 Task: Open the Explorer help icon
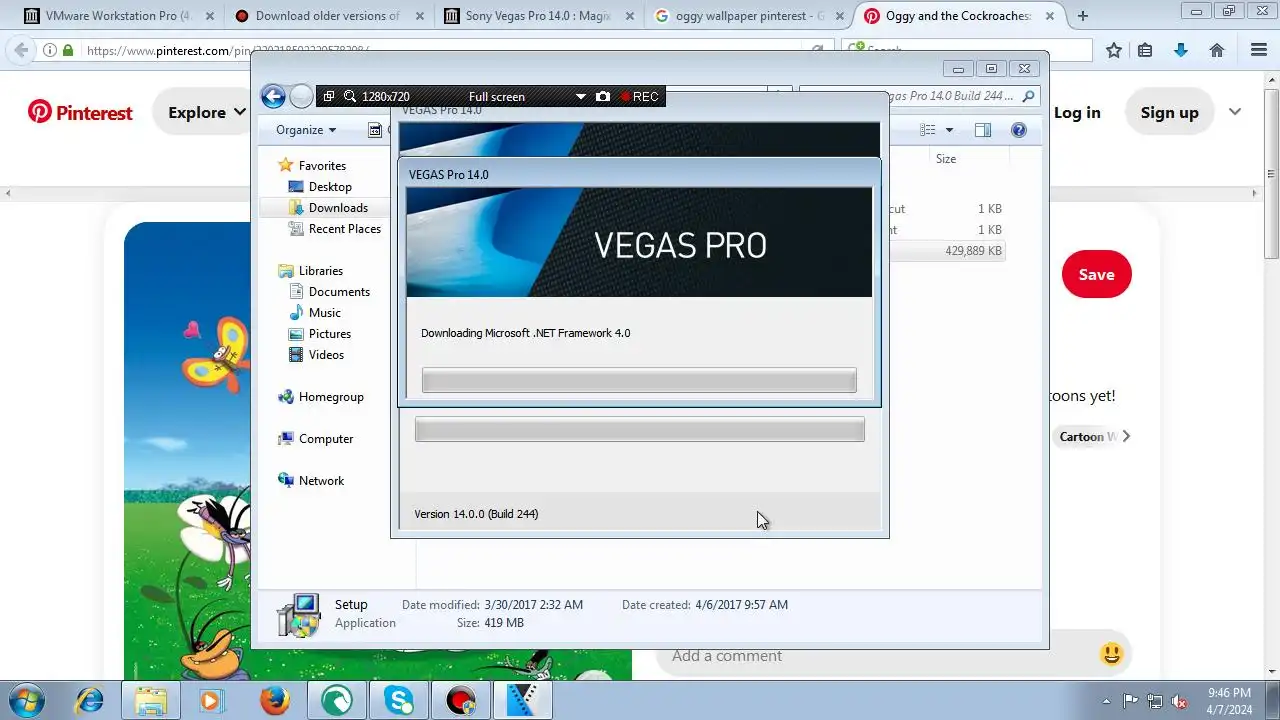1019,130
